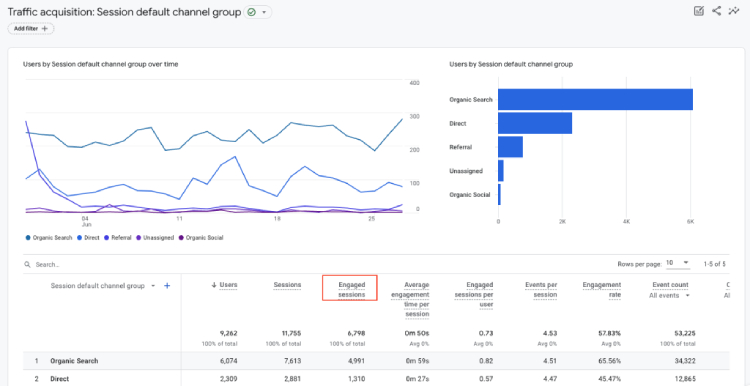
Task: Open the Rows per page dropdown
Action: 678,263
